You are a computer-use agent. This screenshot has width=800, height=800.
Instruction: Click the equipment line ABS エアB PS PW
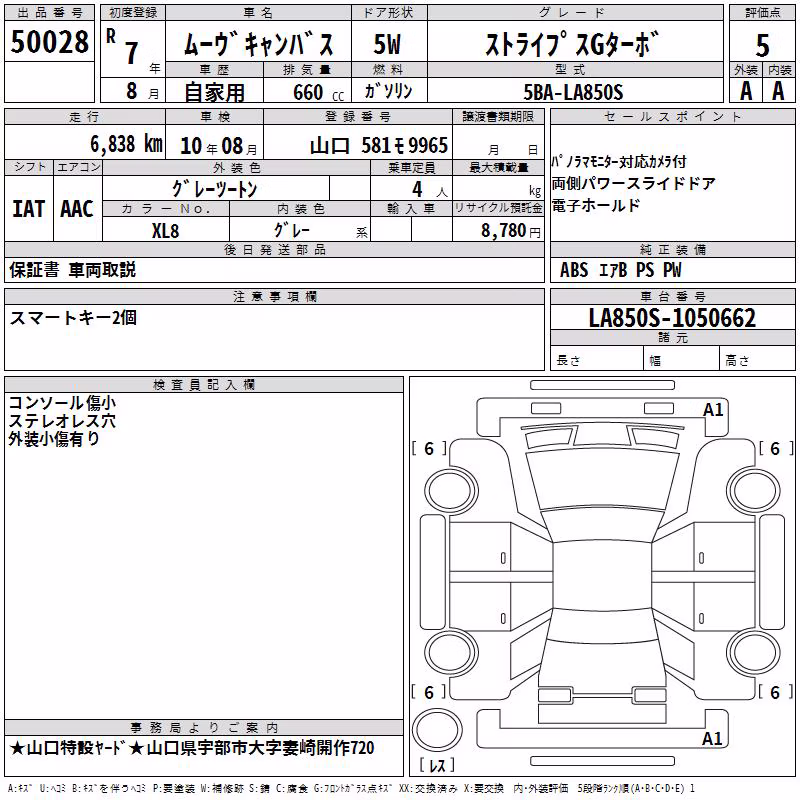(x=620, y=270)
